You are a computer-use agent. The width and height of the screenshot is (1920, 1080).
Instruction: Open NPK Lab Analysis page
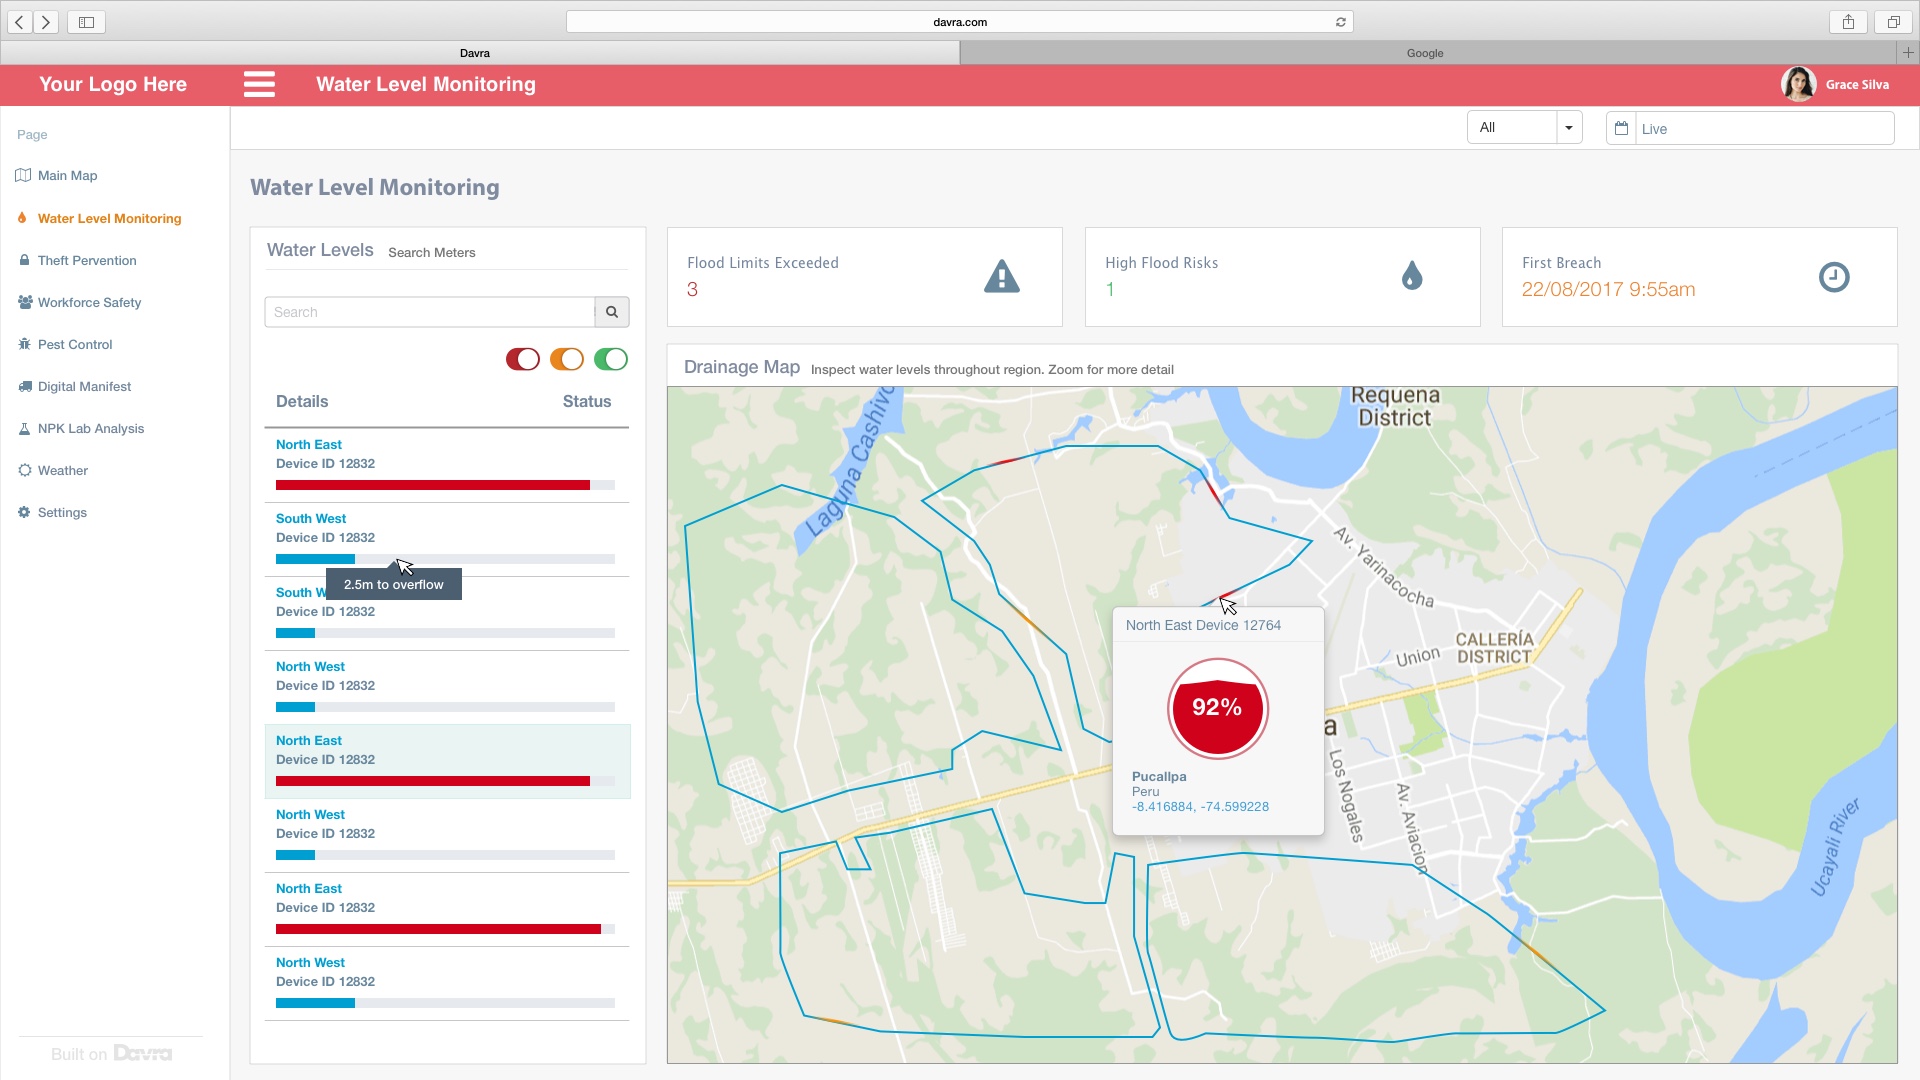coord(91,428)
